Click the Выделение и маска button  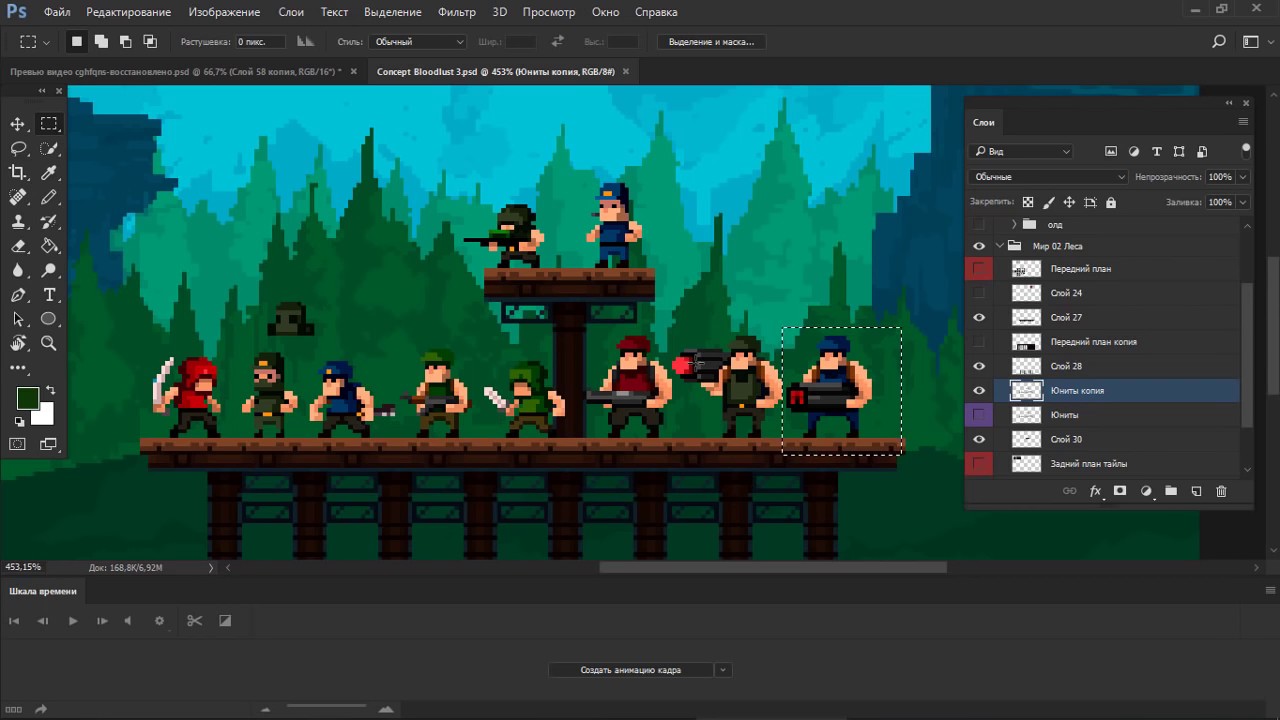click(x=711, y=42)
